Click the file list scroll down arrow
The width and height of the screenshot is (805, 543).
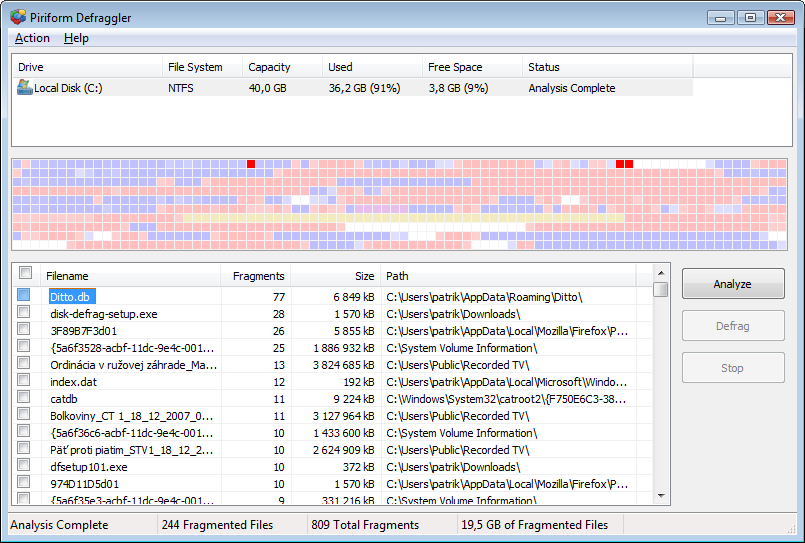tap(661, 496)
